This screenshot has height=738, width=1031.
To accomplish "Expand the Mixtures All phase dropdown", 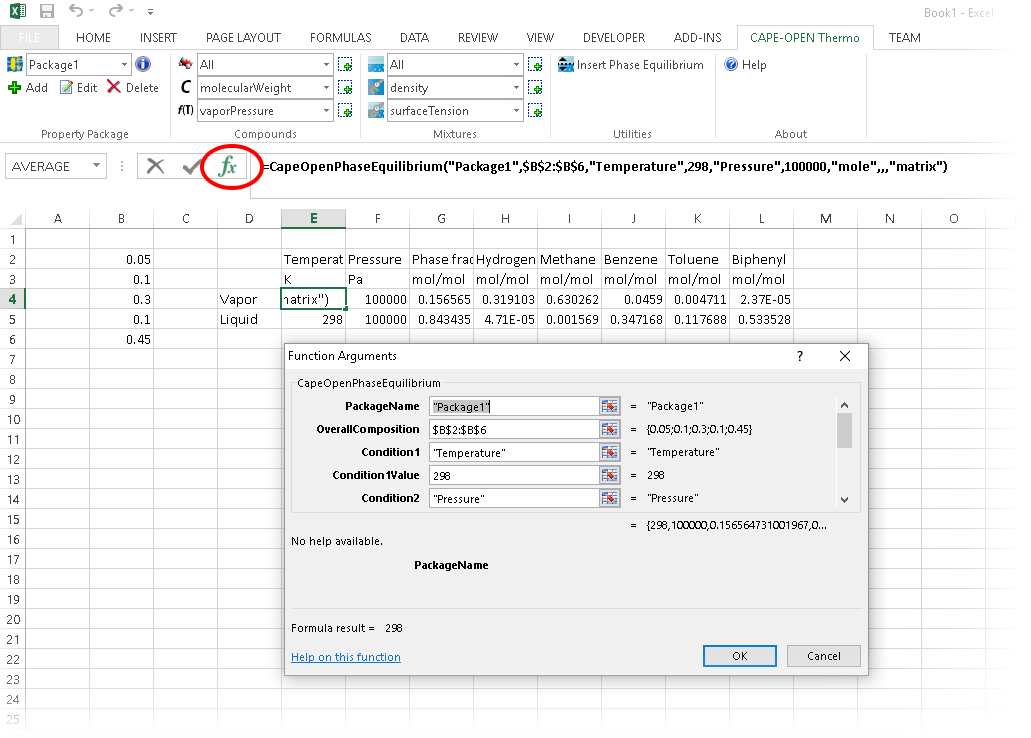I will click(516, 64).
